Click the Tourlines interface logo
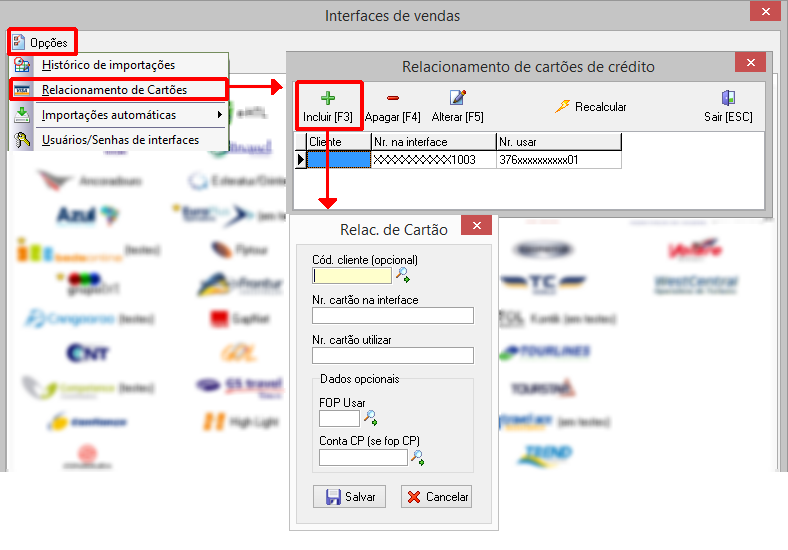This screenshot has height=550, width=788. pos(545,351)
